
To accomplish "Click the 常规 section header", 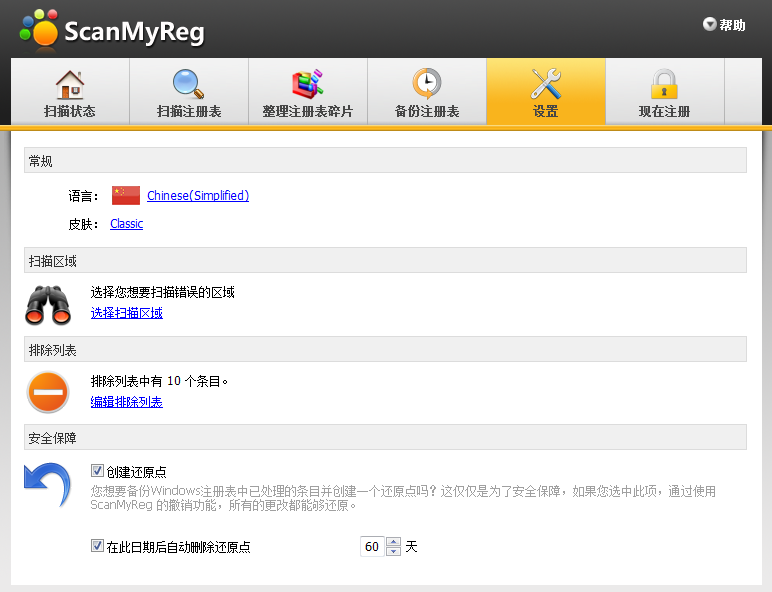I will pos(386,161).
